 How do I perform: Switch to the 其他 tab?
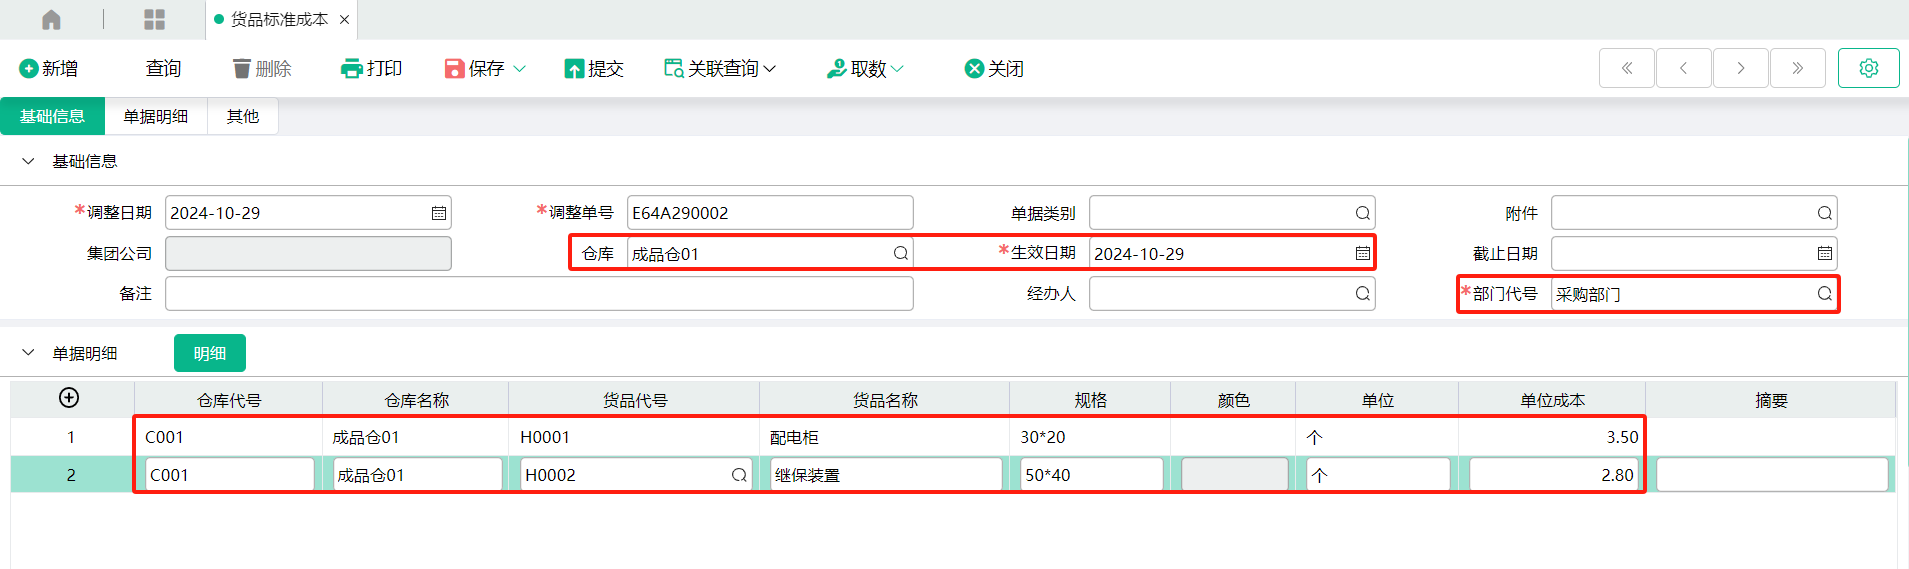coord(243,116)
